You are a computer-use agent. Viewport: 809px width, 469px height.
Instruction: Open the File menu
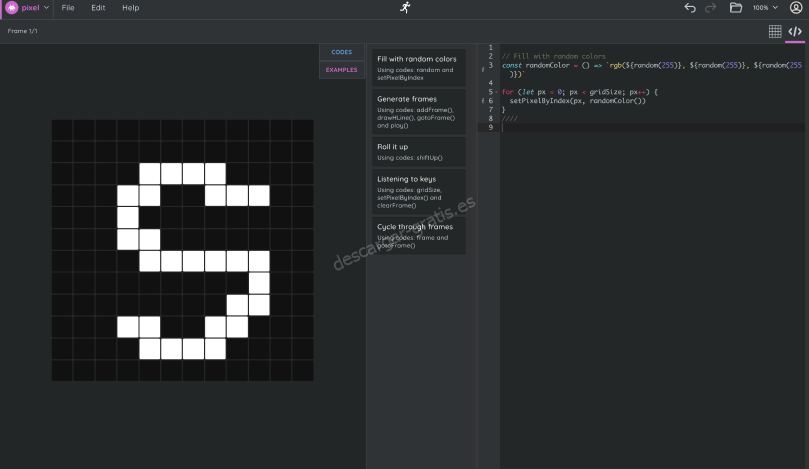68,7
